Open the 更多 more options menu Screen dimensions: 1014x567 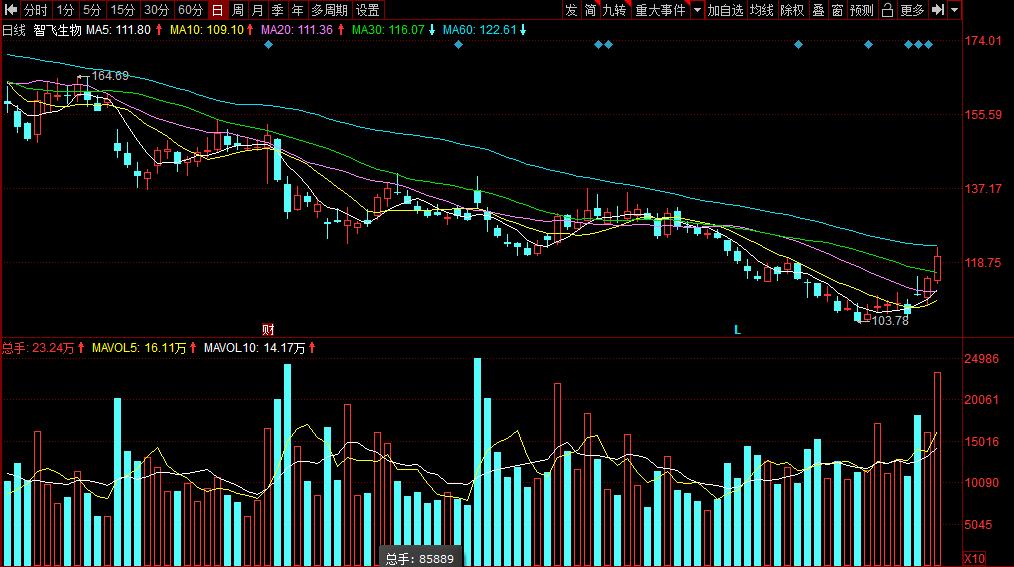coord(912,10)
